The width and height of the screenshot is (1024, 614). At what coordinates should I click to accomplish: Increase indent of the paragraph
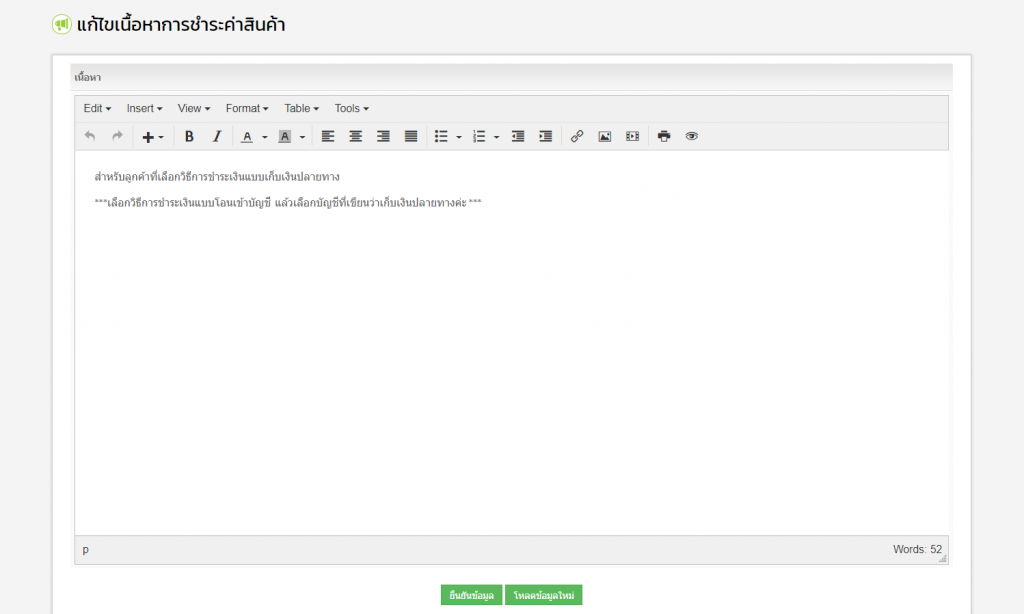(x=545, y=137)
